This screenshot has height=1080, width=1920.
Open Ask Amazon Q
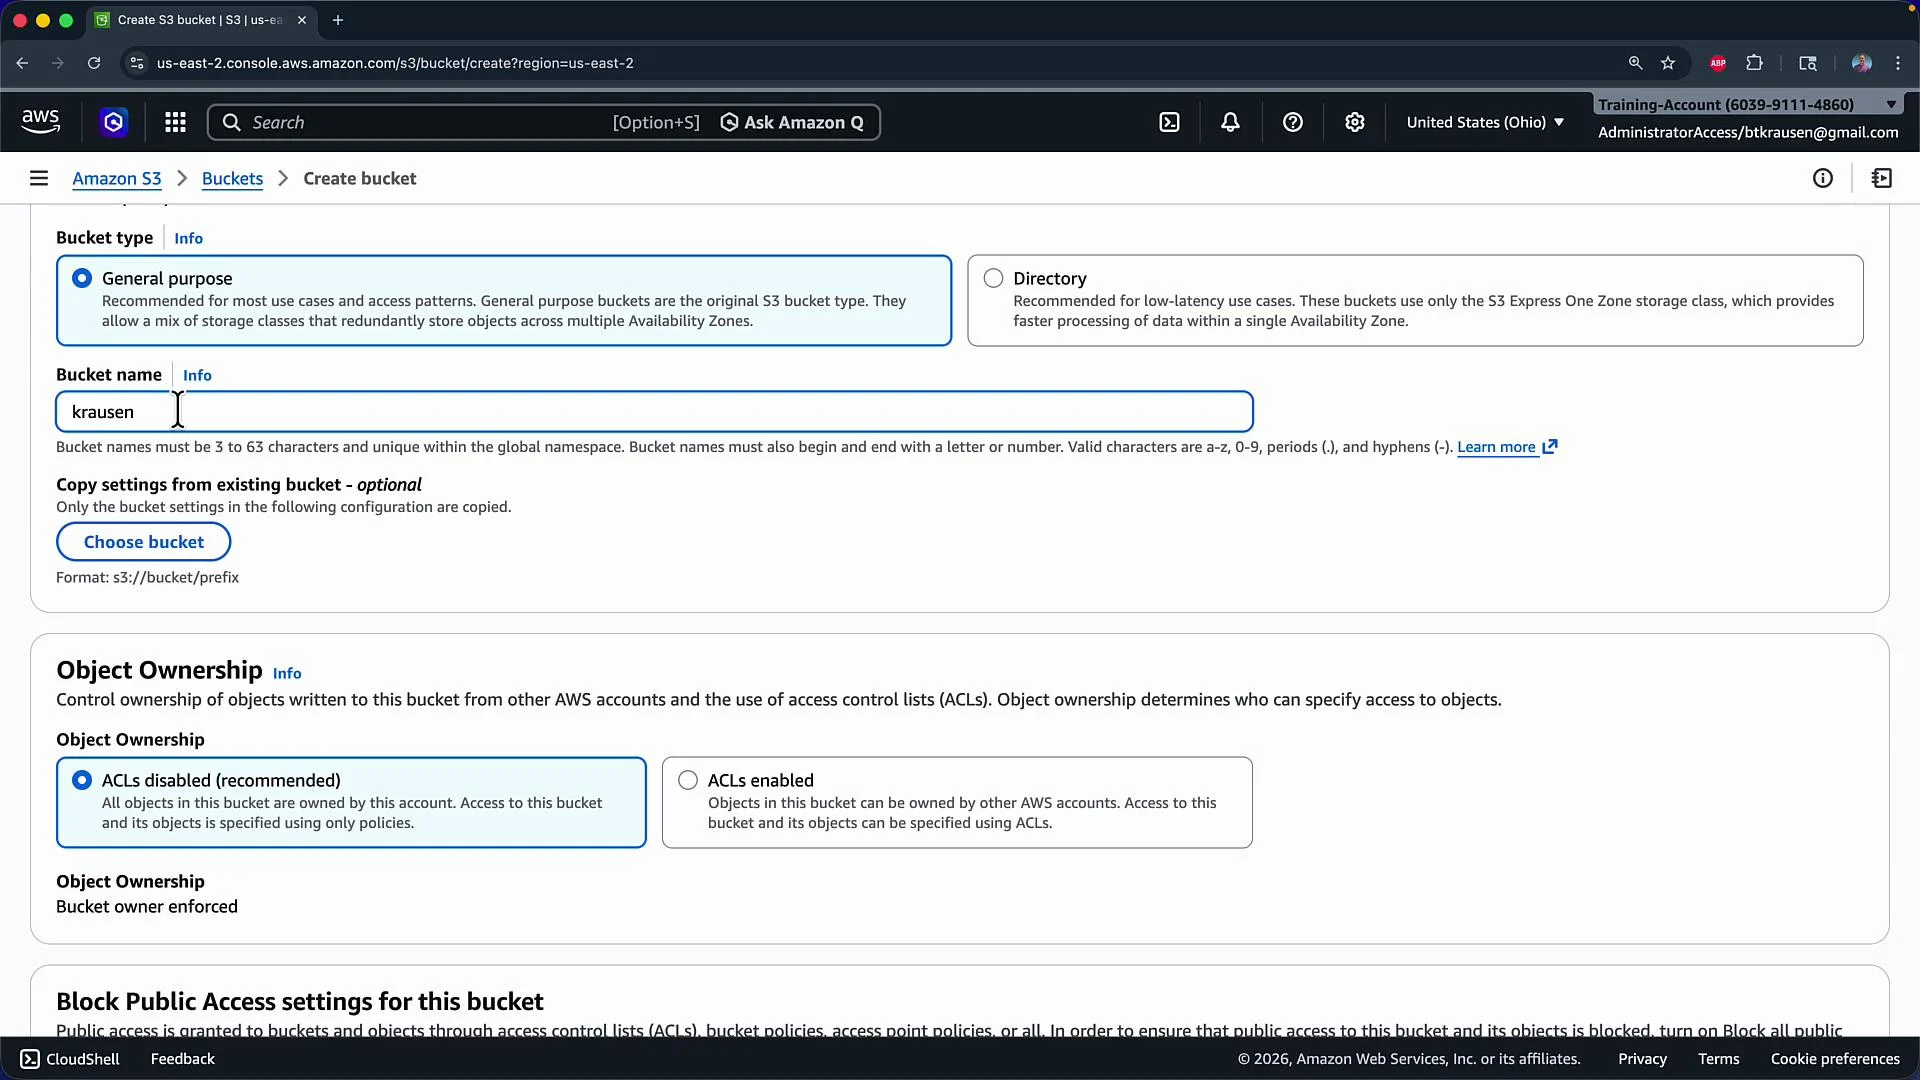click(x=792, y=122)
